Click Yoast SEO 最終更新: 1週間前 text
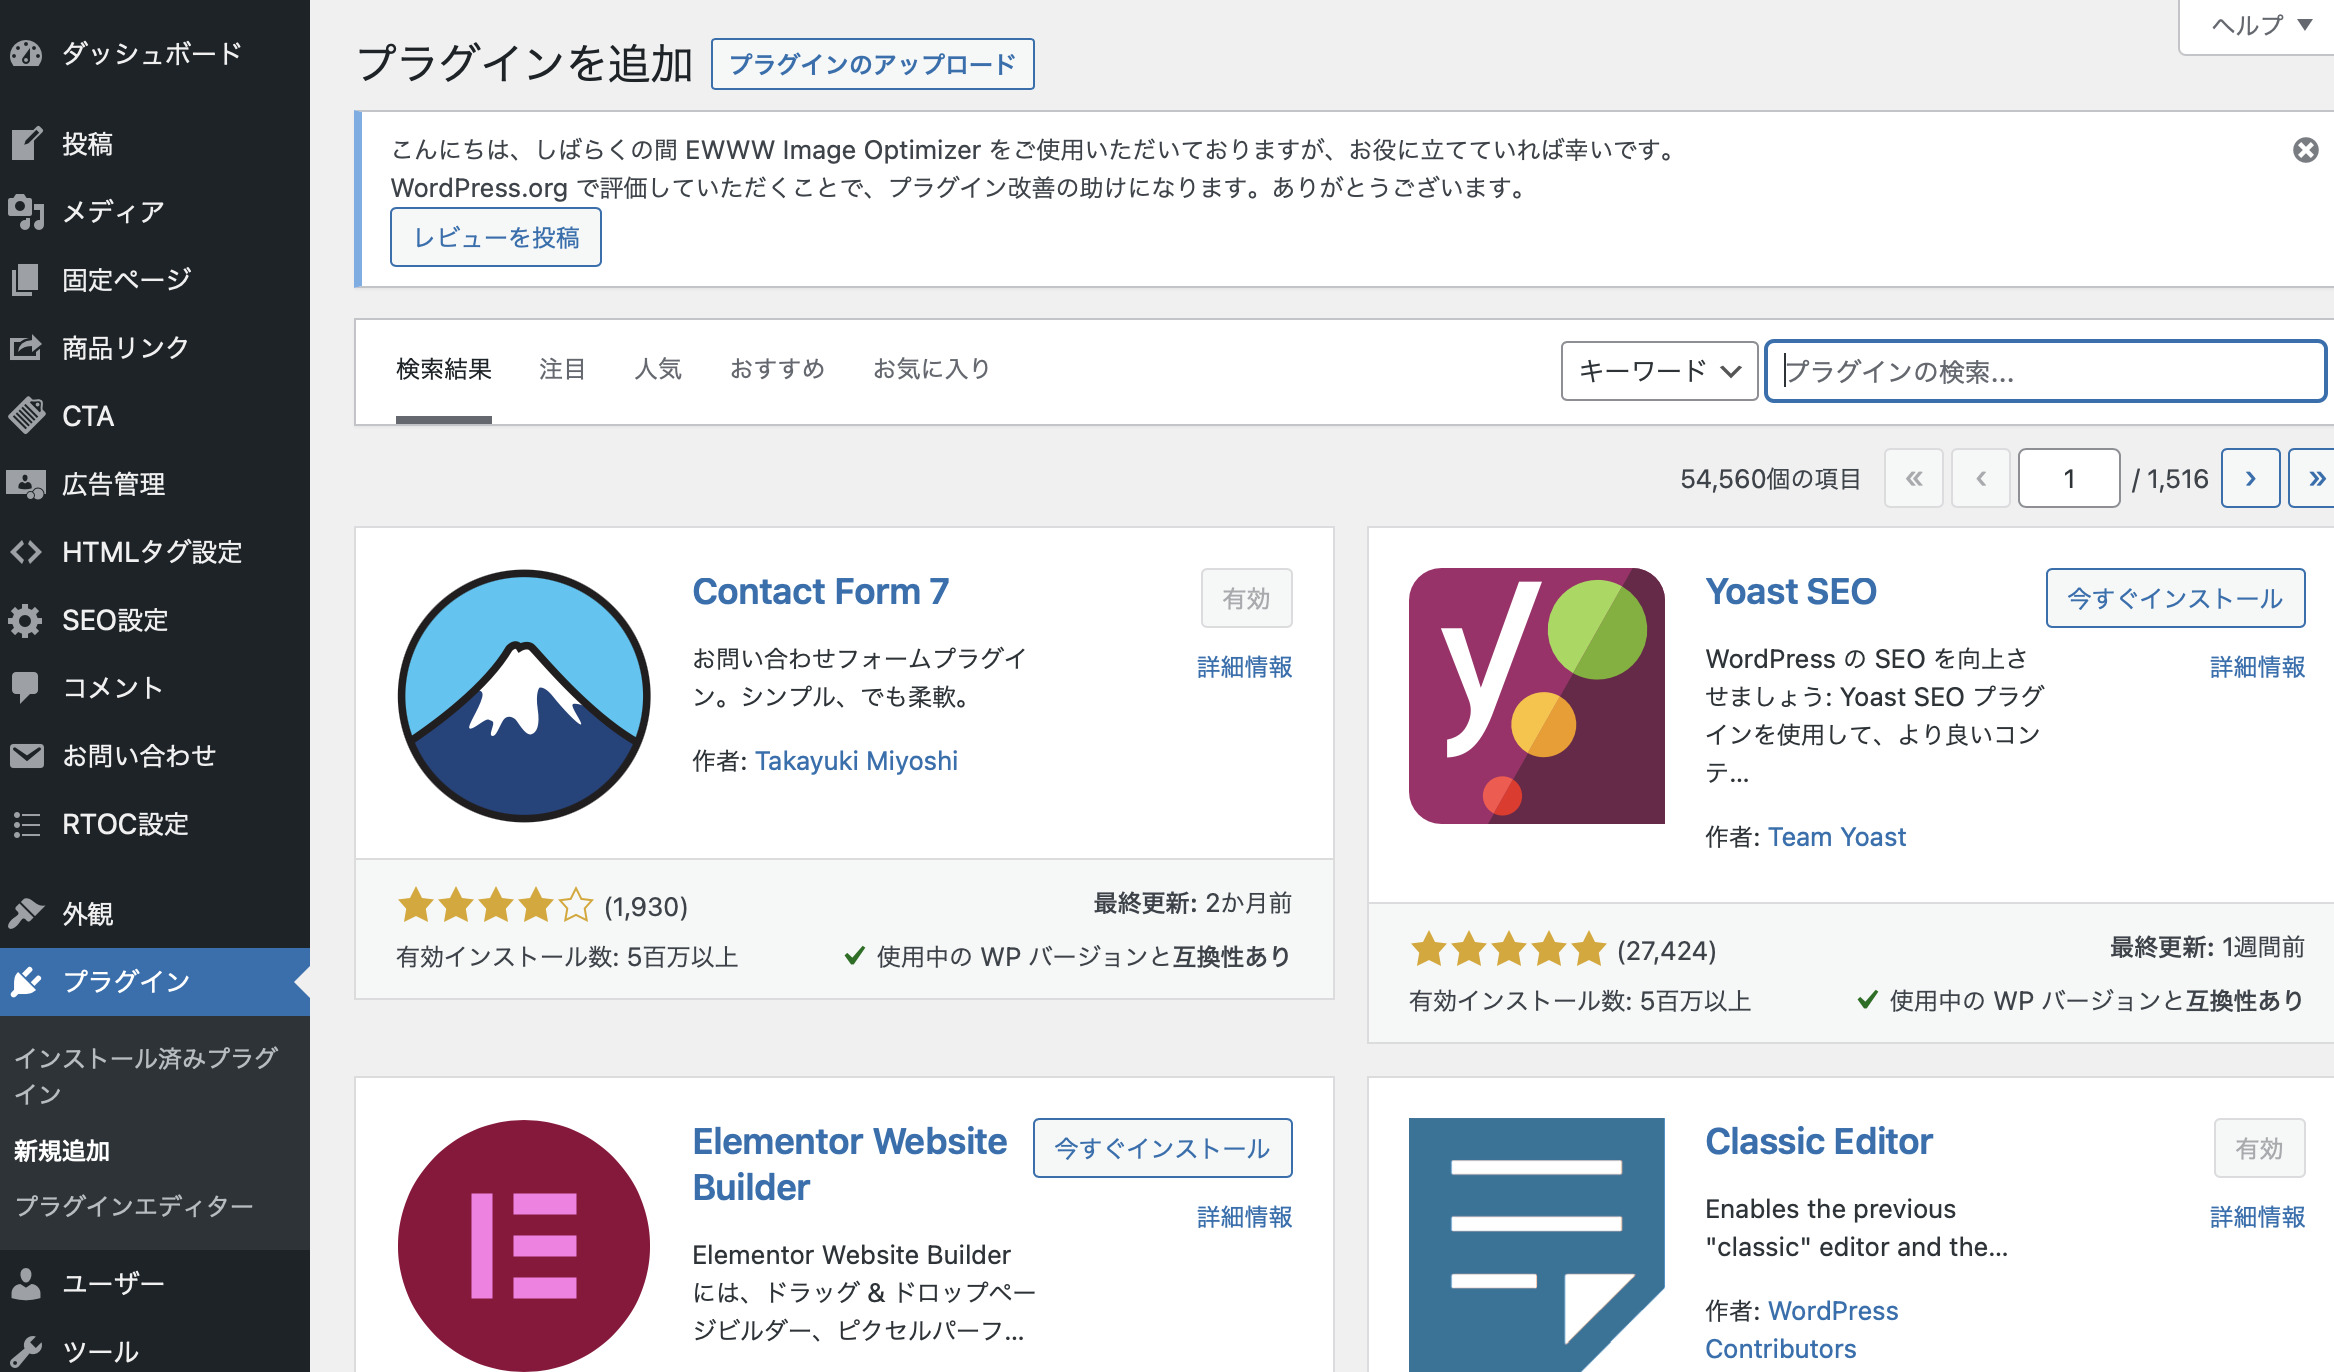This screenshot has height=1372, width=2334. click(x=2207, y=947)
